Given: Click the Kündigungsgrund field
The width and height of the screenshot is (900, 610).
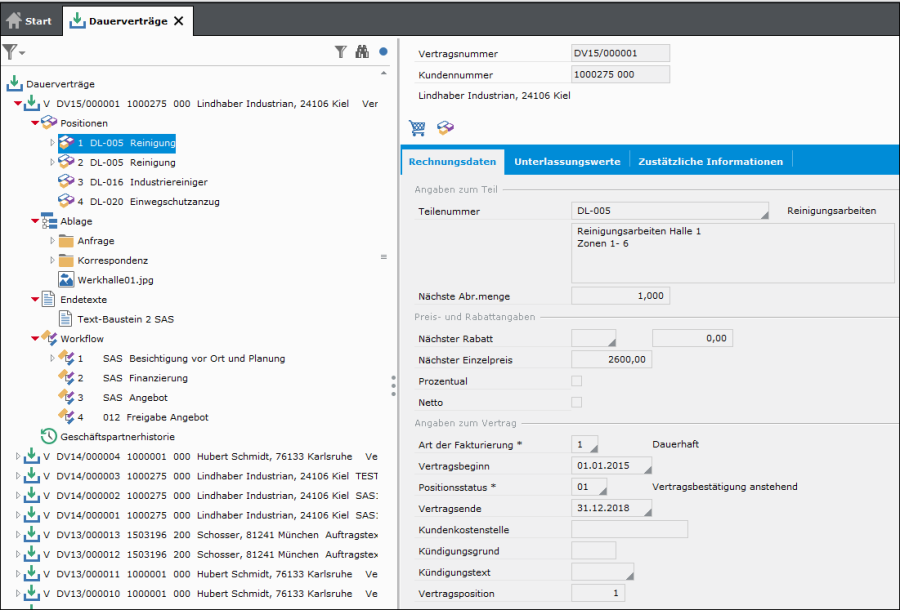Looking at the screenshot, I should coord(593,551).
